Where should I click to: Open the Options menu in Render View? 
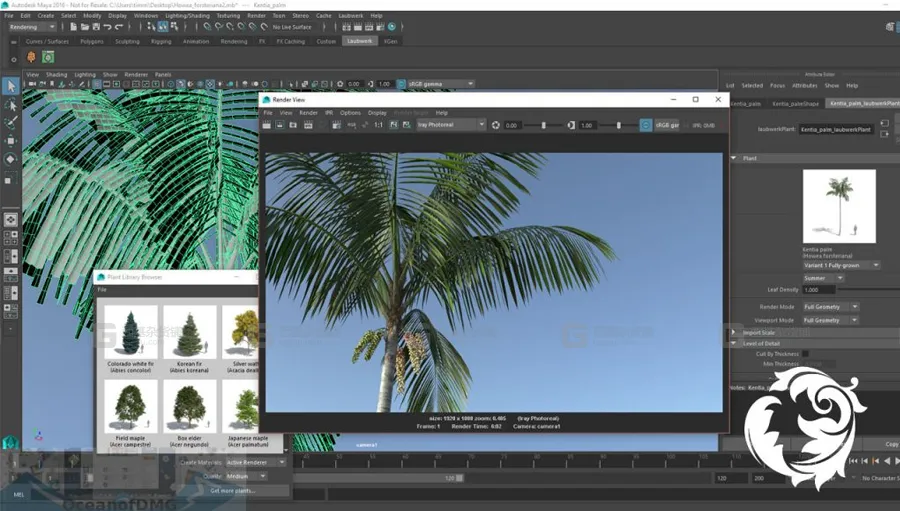(x=350, y=113)
